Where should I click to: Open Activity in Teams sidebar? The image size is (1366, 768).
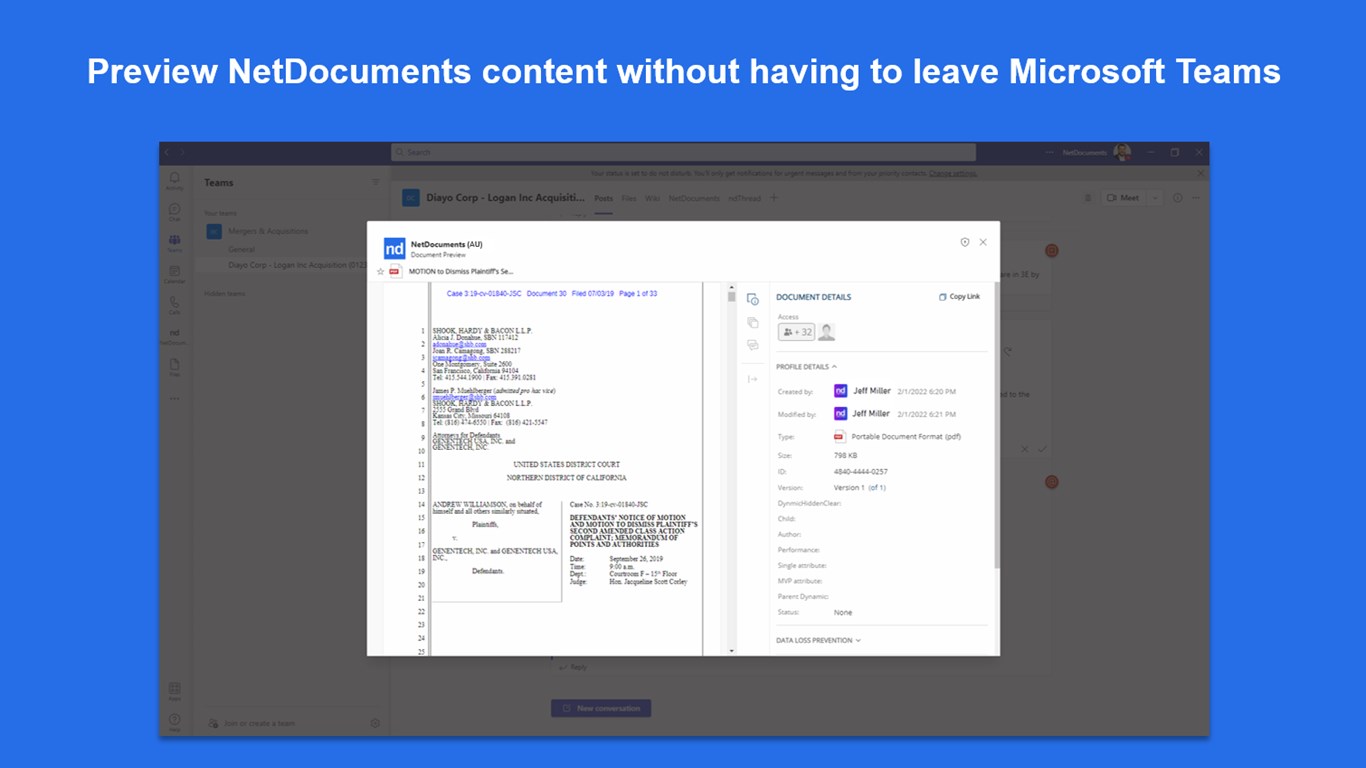pos(174,180)
